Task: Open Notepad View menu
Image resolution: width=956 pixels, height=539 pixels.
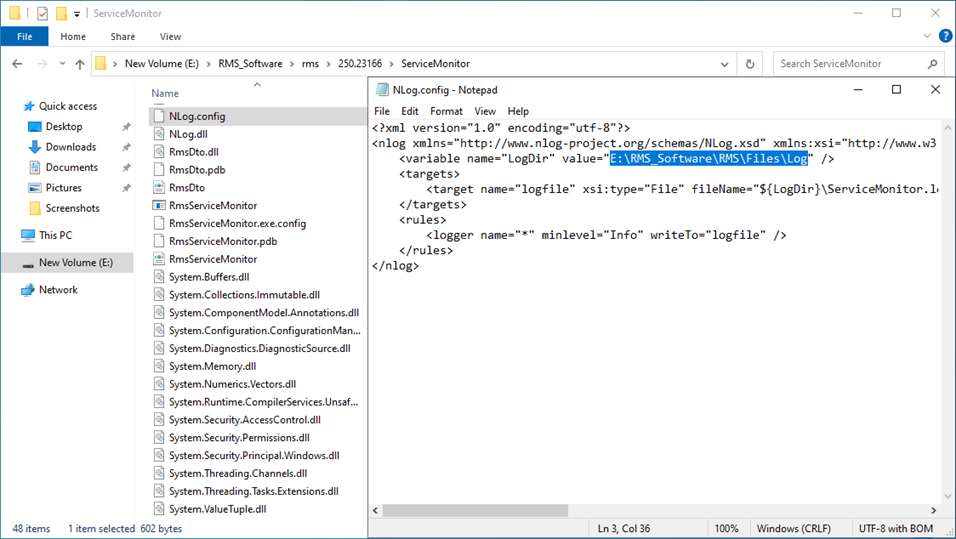Action: tap(485, 111)
